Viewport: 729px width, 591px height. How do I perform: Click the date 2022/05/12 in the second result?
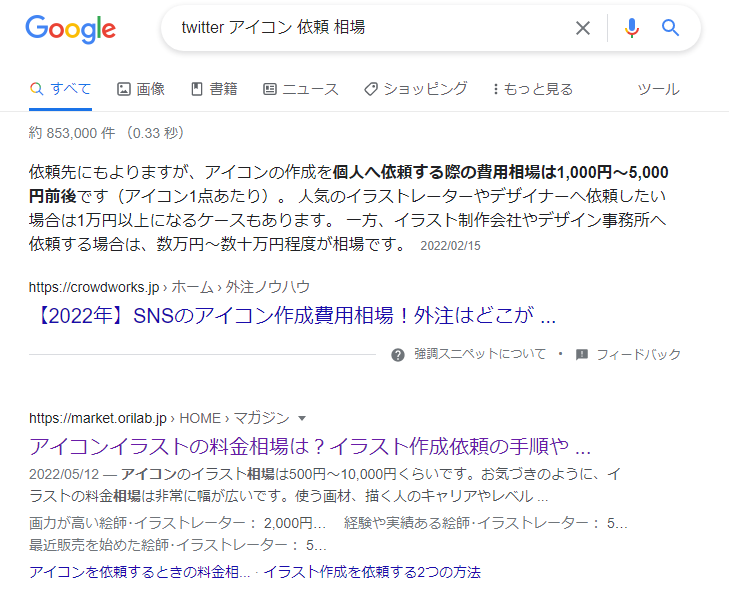coord(64,474)
